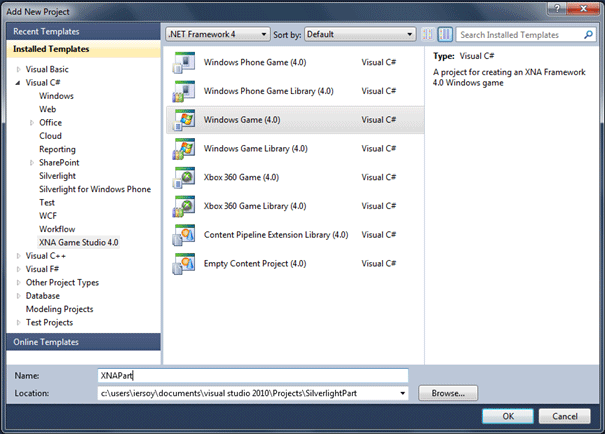
Task: Click the search magnifier icon
Action: point(588,35)
